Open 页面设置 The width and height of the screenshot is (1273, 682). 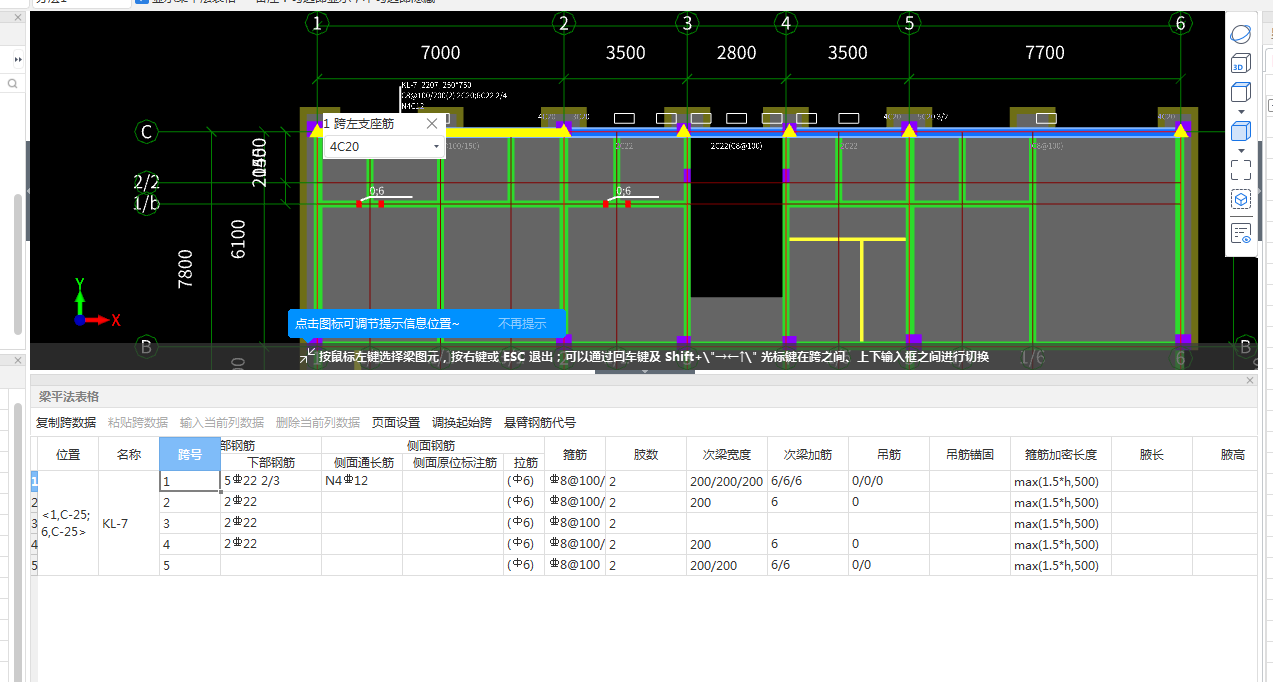(x=396, y=423)
